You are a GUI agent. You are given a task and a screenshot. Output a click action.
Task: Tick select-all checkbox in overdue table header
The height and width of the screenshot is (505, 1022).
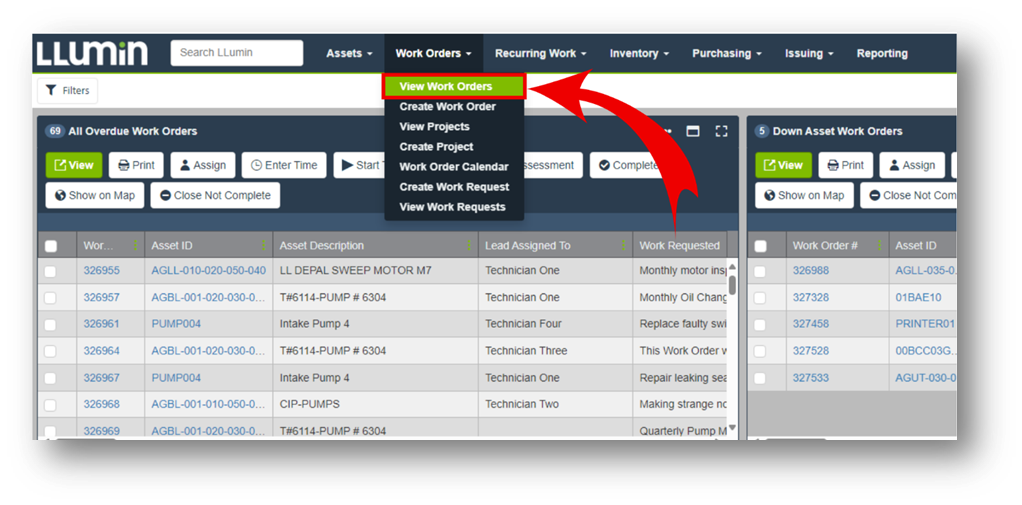coord(51,246)
